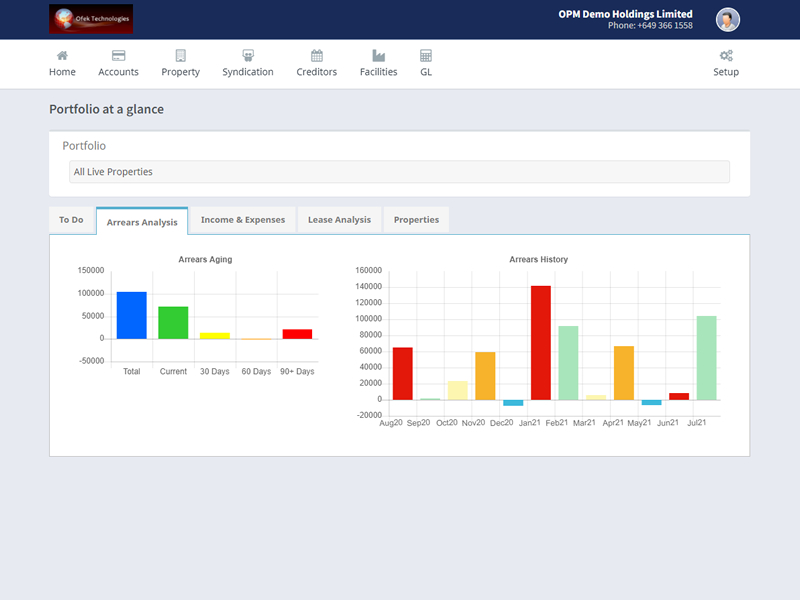Open the Property building icon

(x=181, y=55)
